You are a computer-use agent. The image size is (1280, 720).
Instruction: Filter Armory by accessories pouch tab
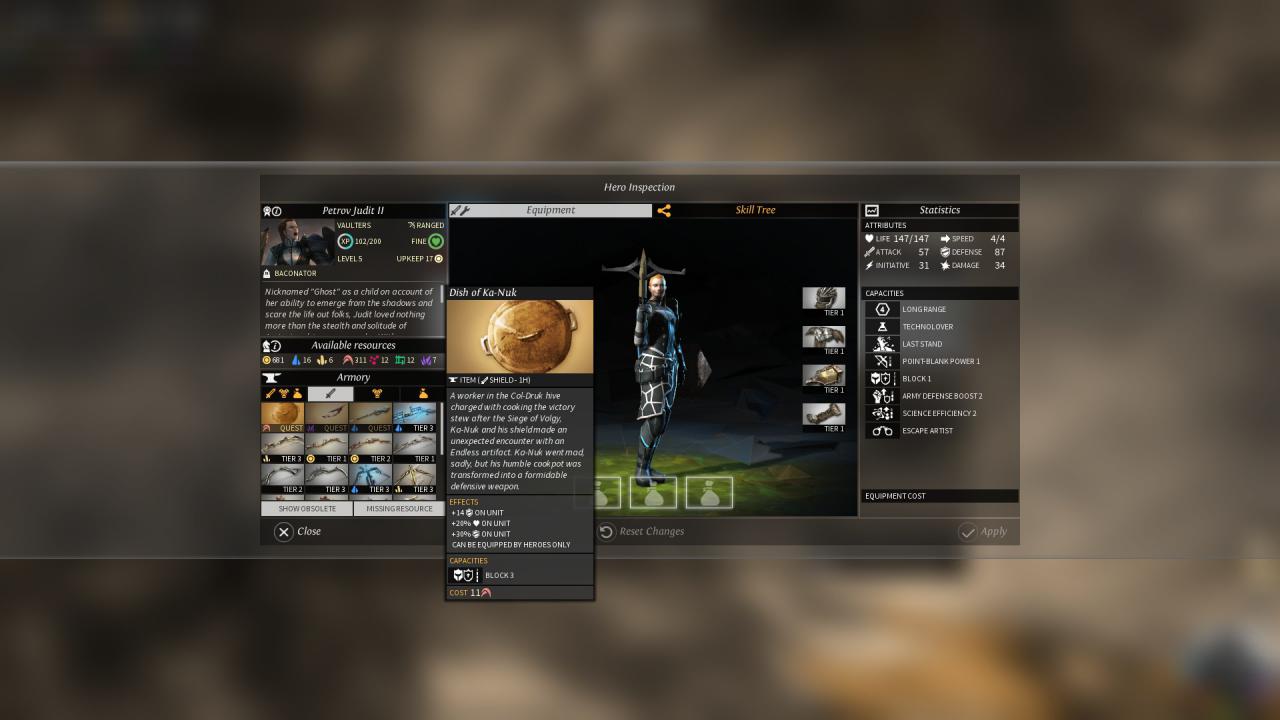[x=423, y=393]
